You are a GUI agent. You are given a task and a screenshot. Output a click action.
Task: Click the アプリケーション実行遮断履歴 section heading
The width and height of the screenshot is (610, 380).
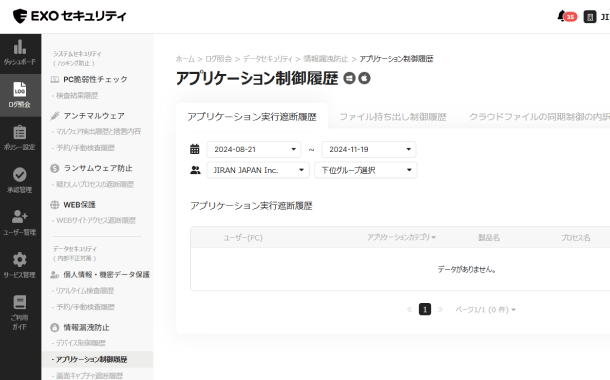(251, 206)
